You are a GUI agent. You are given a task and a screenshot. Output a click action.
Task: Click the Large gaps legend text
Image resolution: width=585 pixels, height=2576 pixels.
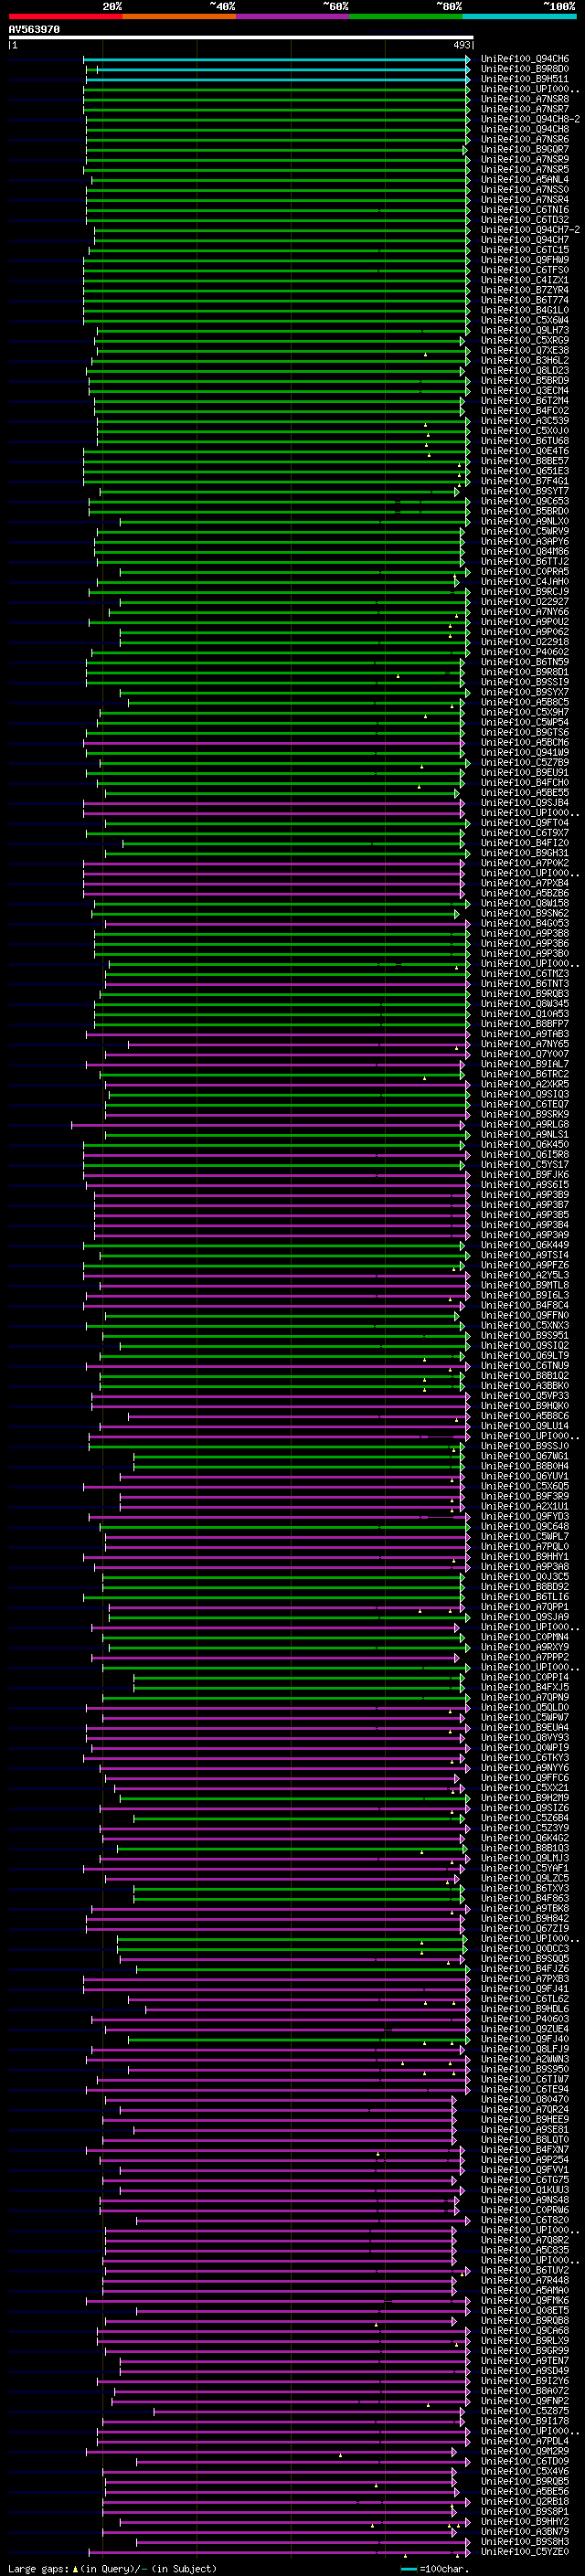point(111,2568)
